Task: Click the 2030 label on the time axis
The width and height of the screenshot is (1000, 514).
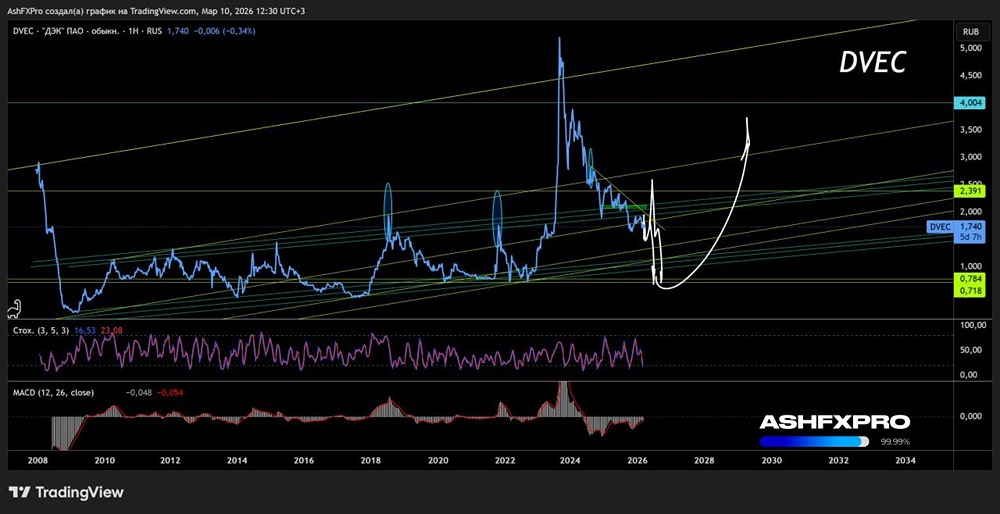Action: (771, 460)
